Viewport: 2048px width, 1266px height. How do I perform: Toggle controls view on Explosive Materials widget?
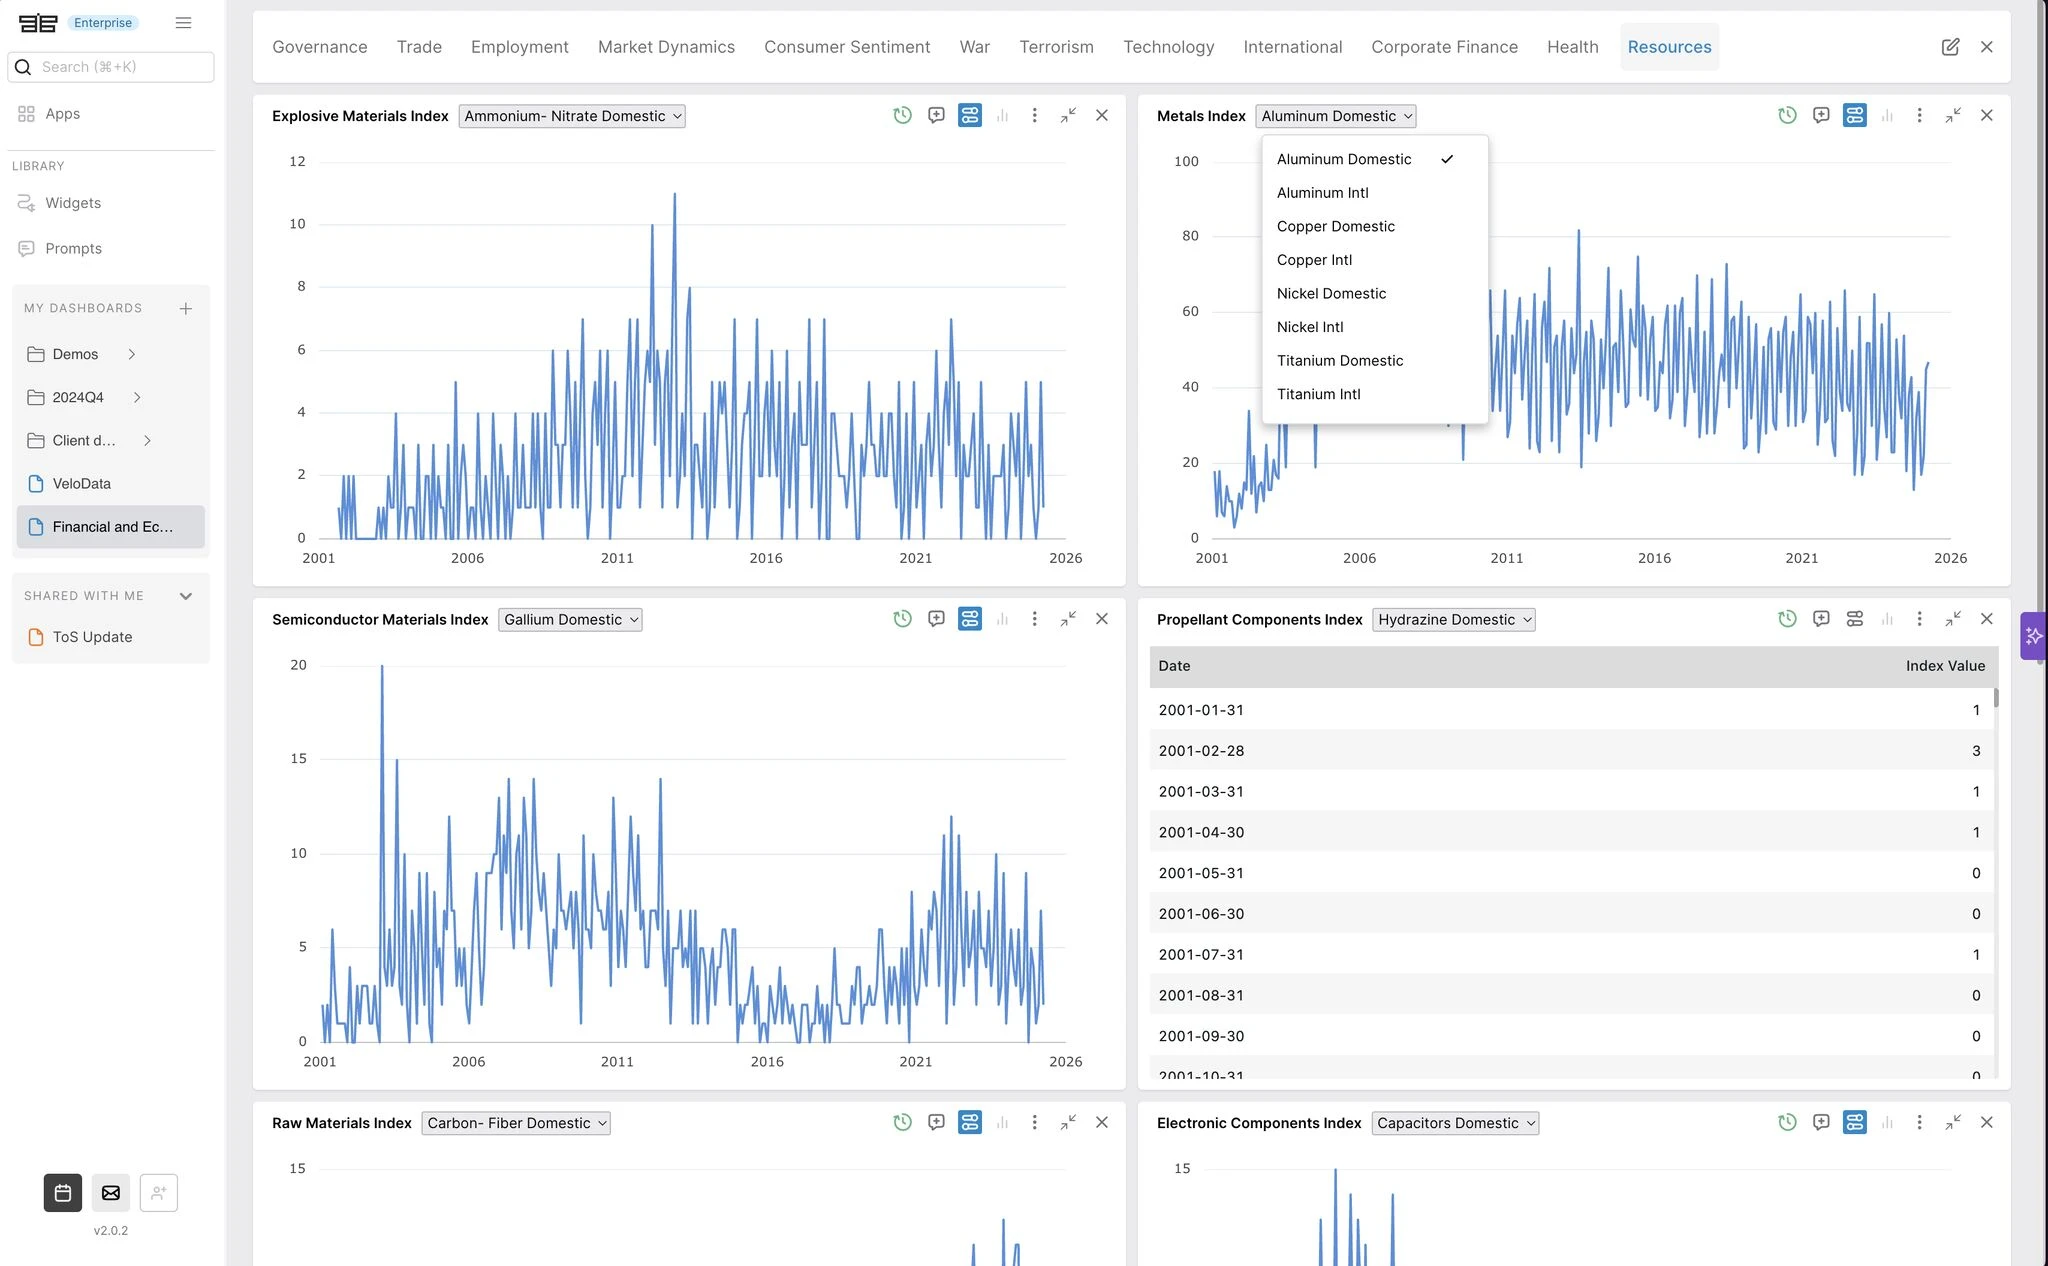point(969,115)
